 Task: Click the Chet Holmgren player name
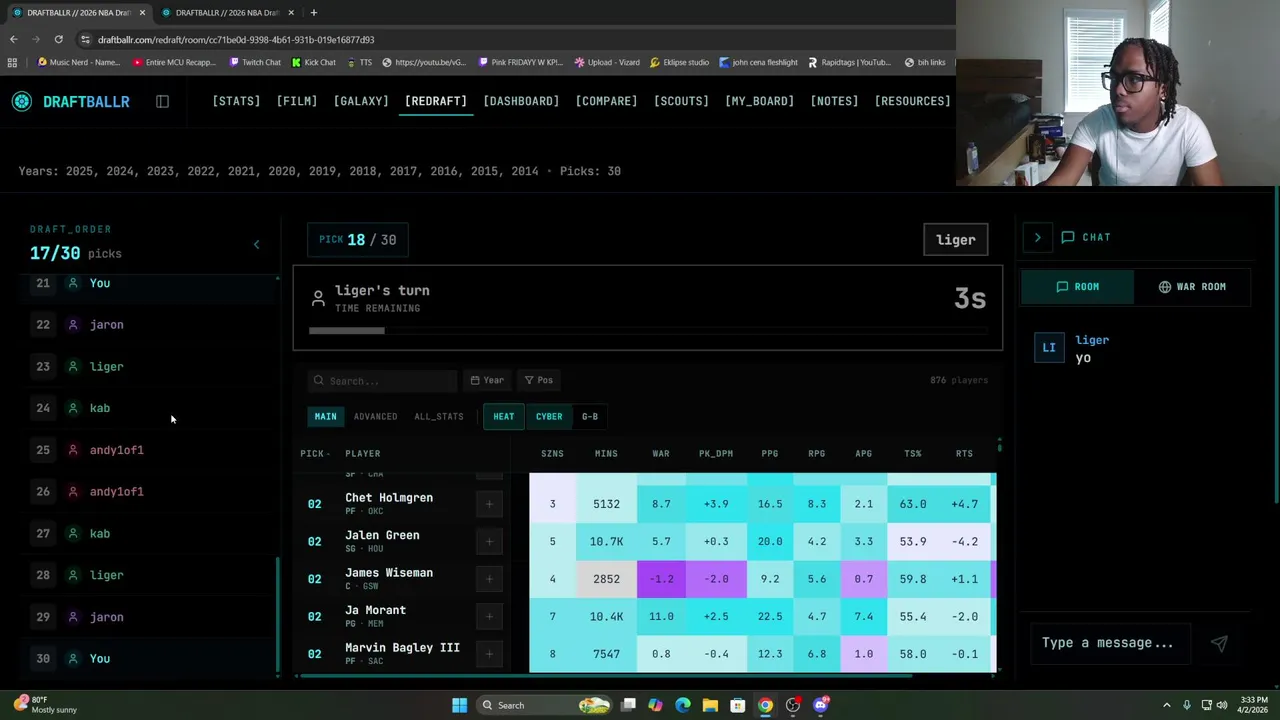(x=389, y=498)
